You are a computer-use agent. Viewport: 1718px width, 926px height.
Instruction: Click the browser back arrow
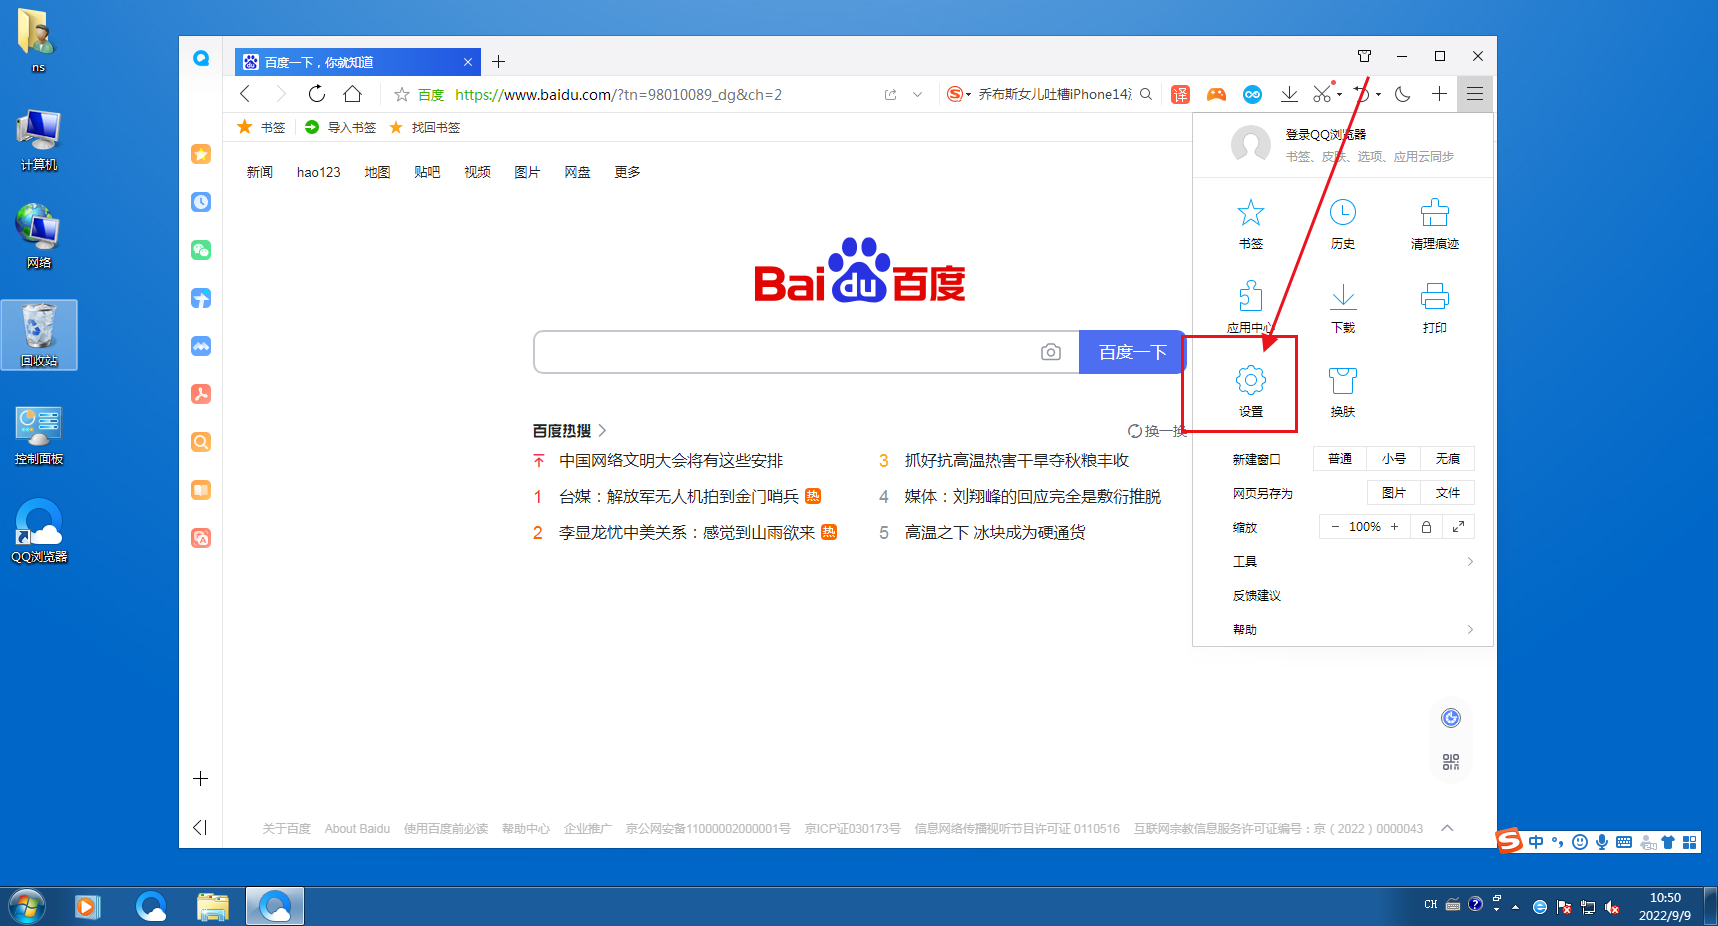point(246,94)
